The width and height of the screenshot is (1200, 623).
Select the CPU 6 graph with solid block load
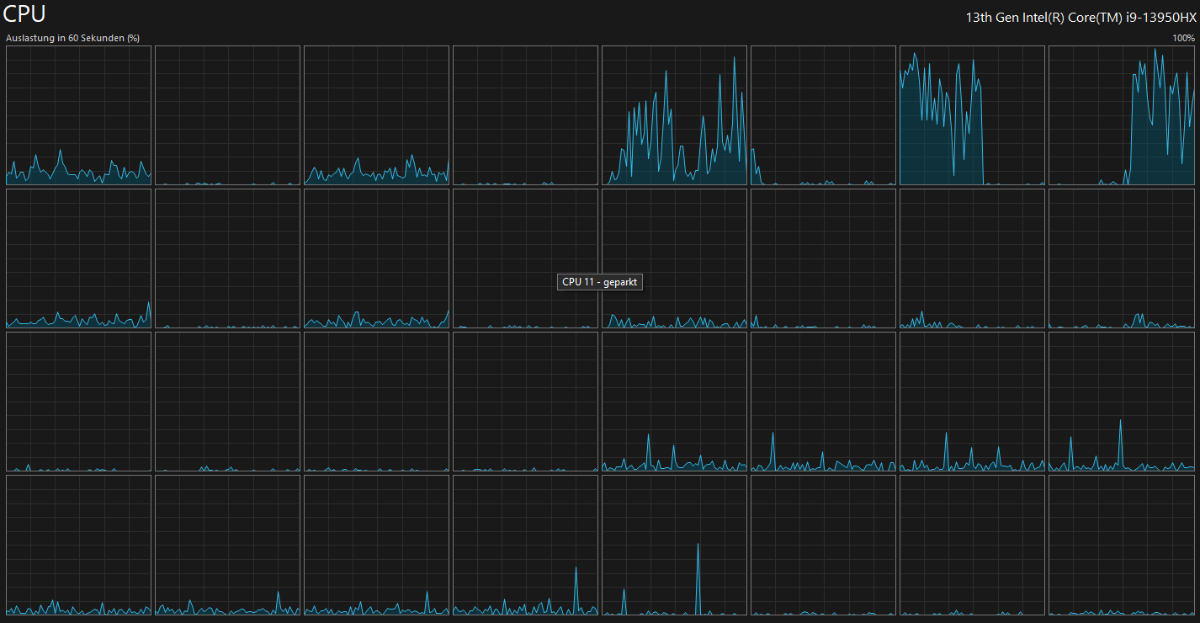point(972,115)
